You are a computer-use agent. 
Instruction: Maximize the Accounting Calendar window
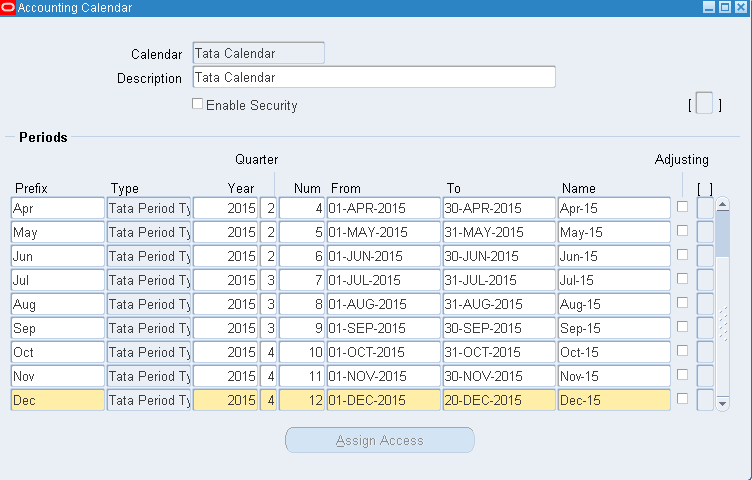[x=724, y=8]
